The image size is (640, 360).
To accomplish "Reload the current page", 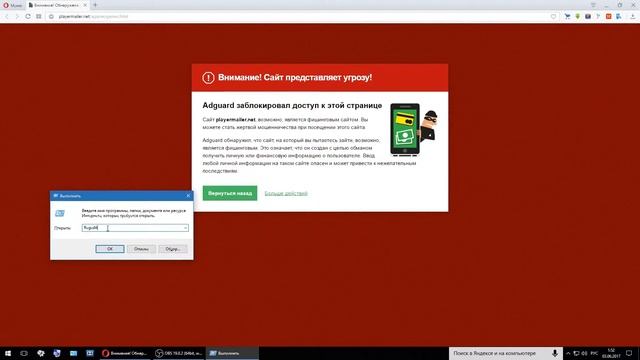I will 28,16.
